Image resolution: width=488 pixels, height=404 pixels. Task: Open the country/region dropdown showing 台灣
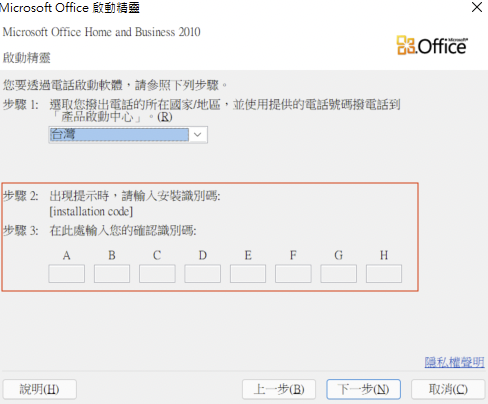(128, 135)
